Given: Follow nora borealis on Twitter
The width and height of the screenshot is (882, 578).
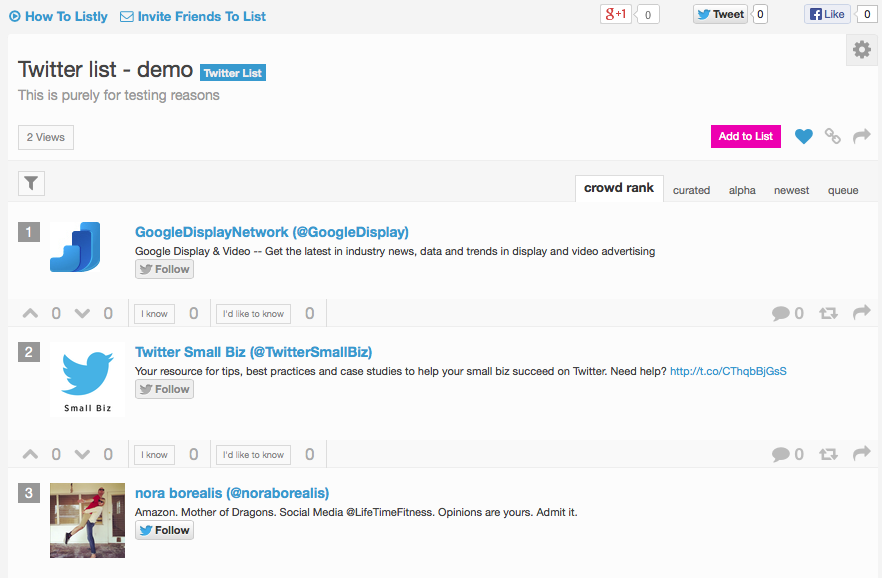Looking at the screenshot, I should tap(164, 530).
